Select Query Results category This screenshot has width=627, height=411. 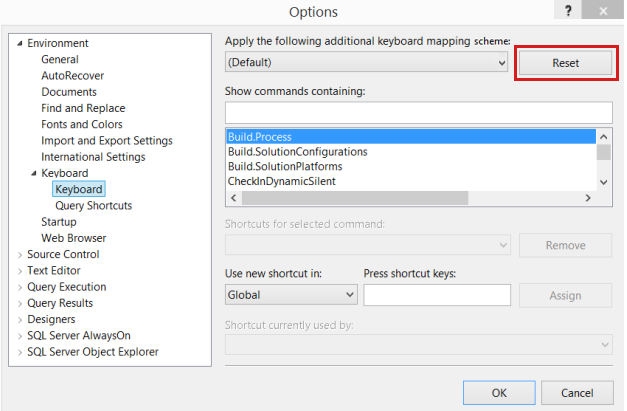tap(60, 303)
